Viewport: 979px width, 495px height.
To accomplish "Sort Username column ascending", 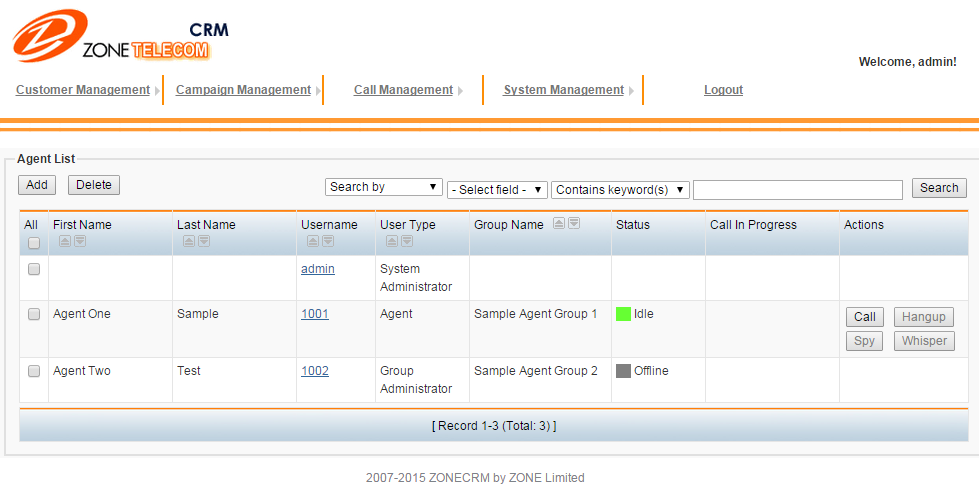I will pos(312,241).
